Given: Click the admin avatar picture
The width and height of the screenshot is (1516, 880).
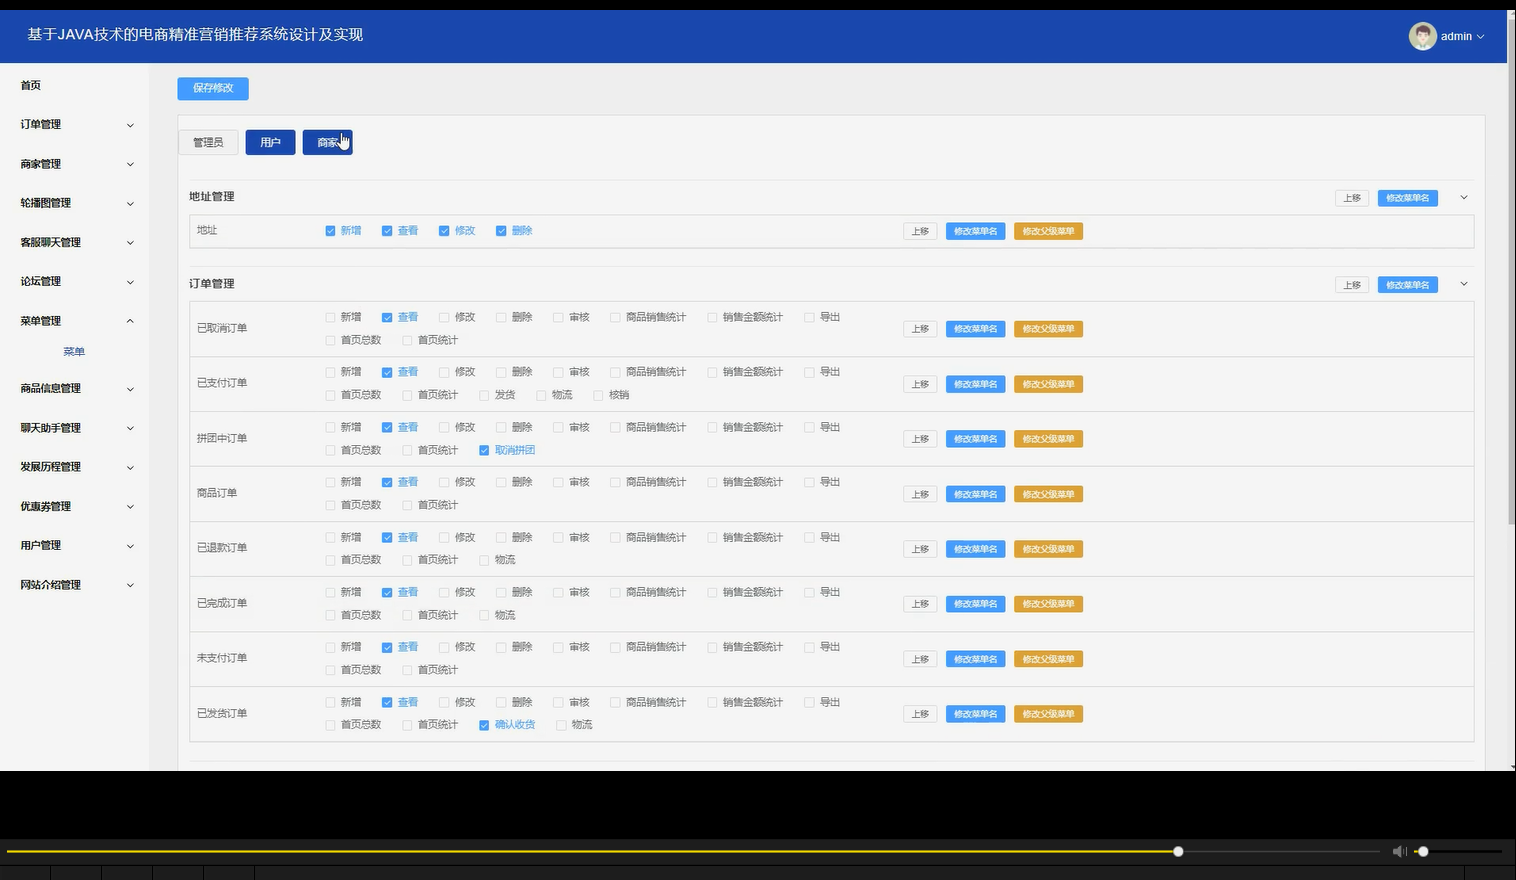Looking at the screenshot, I should tap(1422, 36).
